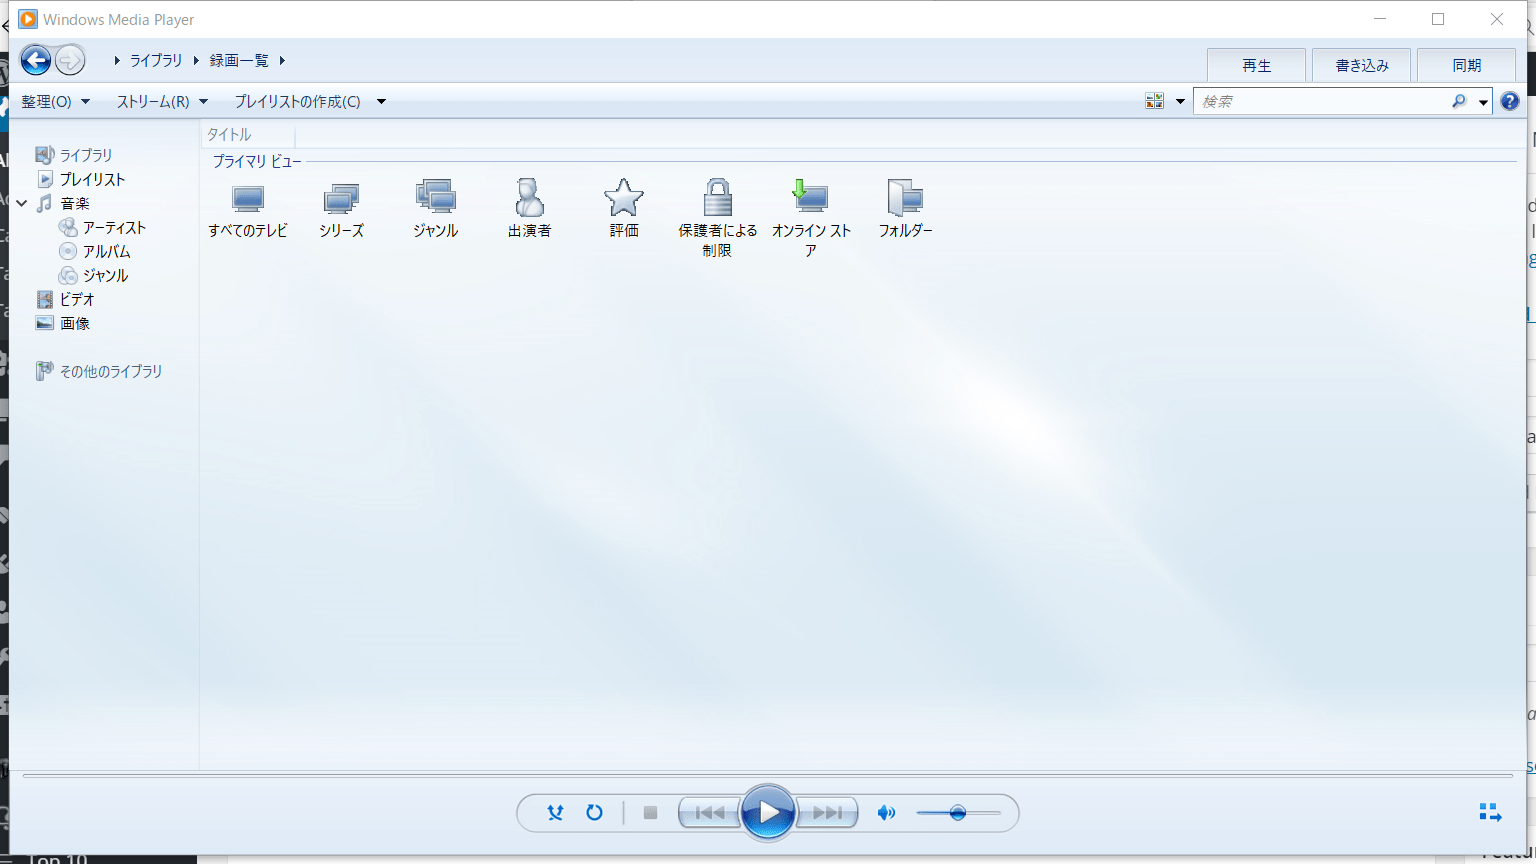This screenshot has height=864, width=1536.
Task: Mute the volume speaker button
Action: (886, 813)
